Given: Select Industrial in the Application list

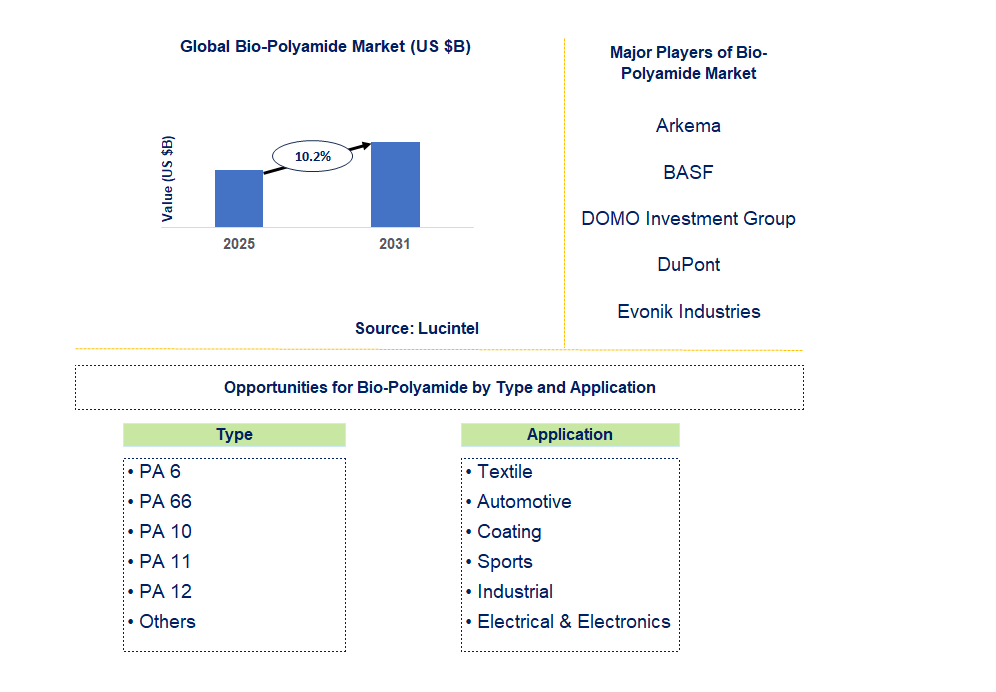Looking at the screenshot, I should click(x=515, y=592).
